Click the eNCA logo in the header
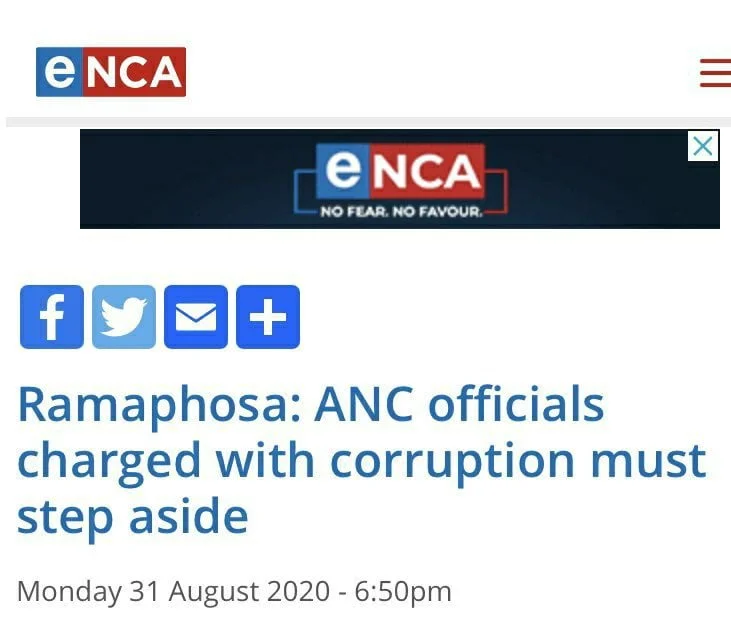Screen dimensions: 731x625 click(x=111, y=72)
